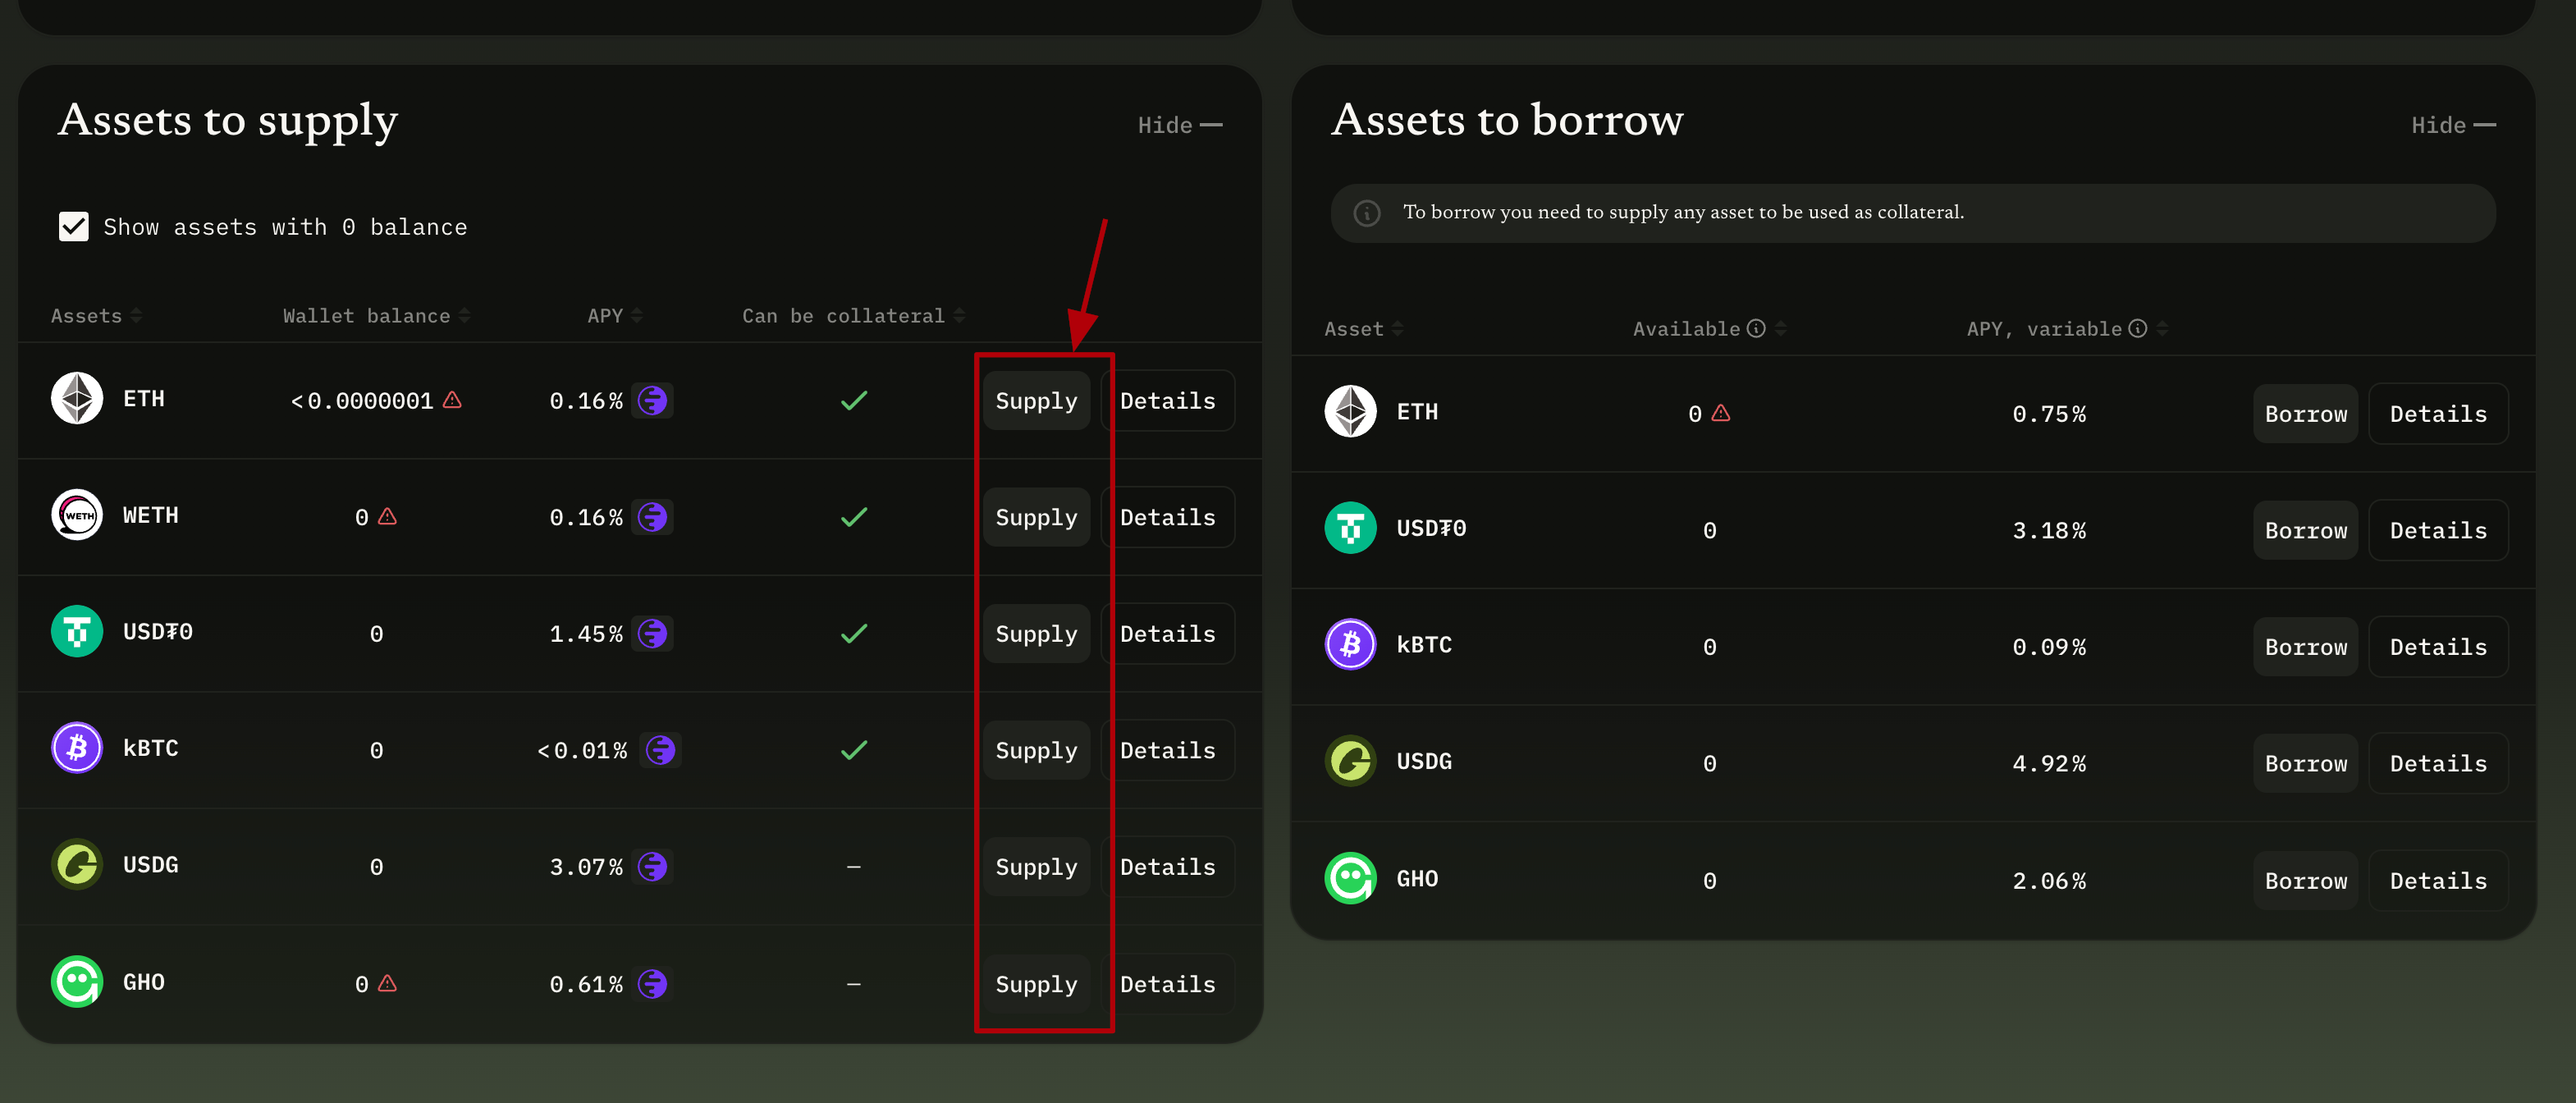Image resolution: width=2576 pixels, height=1103 pixels.
Task: Uncheck Show assets with 0 balance
Action: coord(73,227)
